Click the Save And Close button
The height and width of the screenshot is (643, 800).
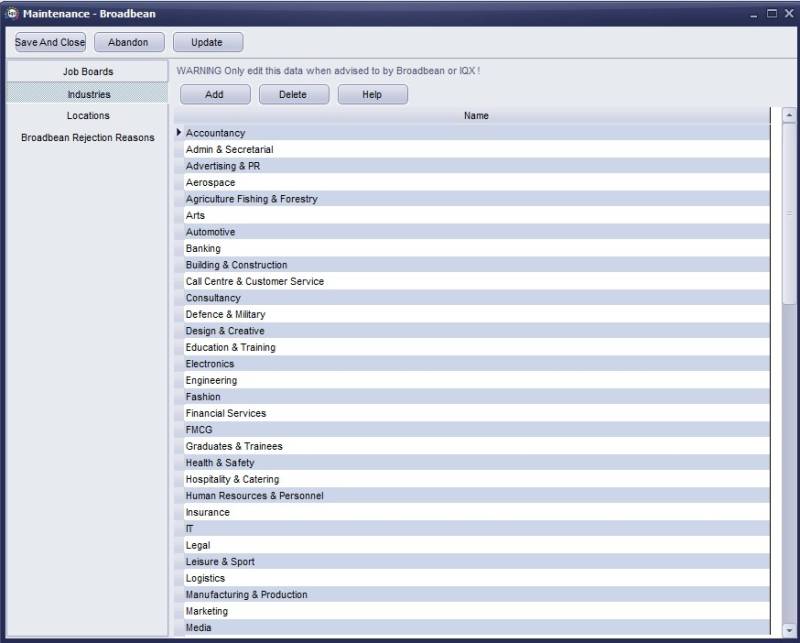point(50,42)
